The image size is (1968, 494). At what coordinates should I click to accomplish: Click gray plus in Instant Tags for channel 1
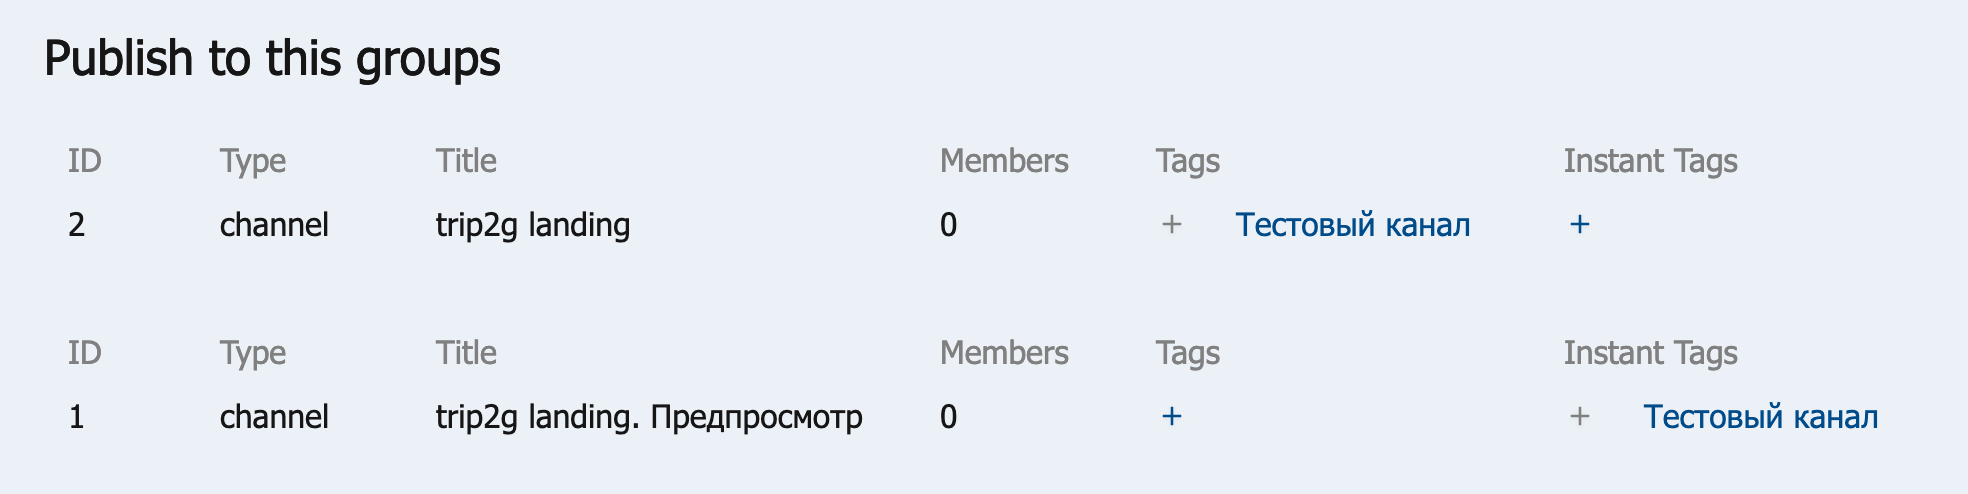click(1579, 417)
